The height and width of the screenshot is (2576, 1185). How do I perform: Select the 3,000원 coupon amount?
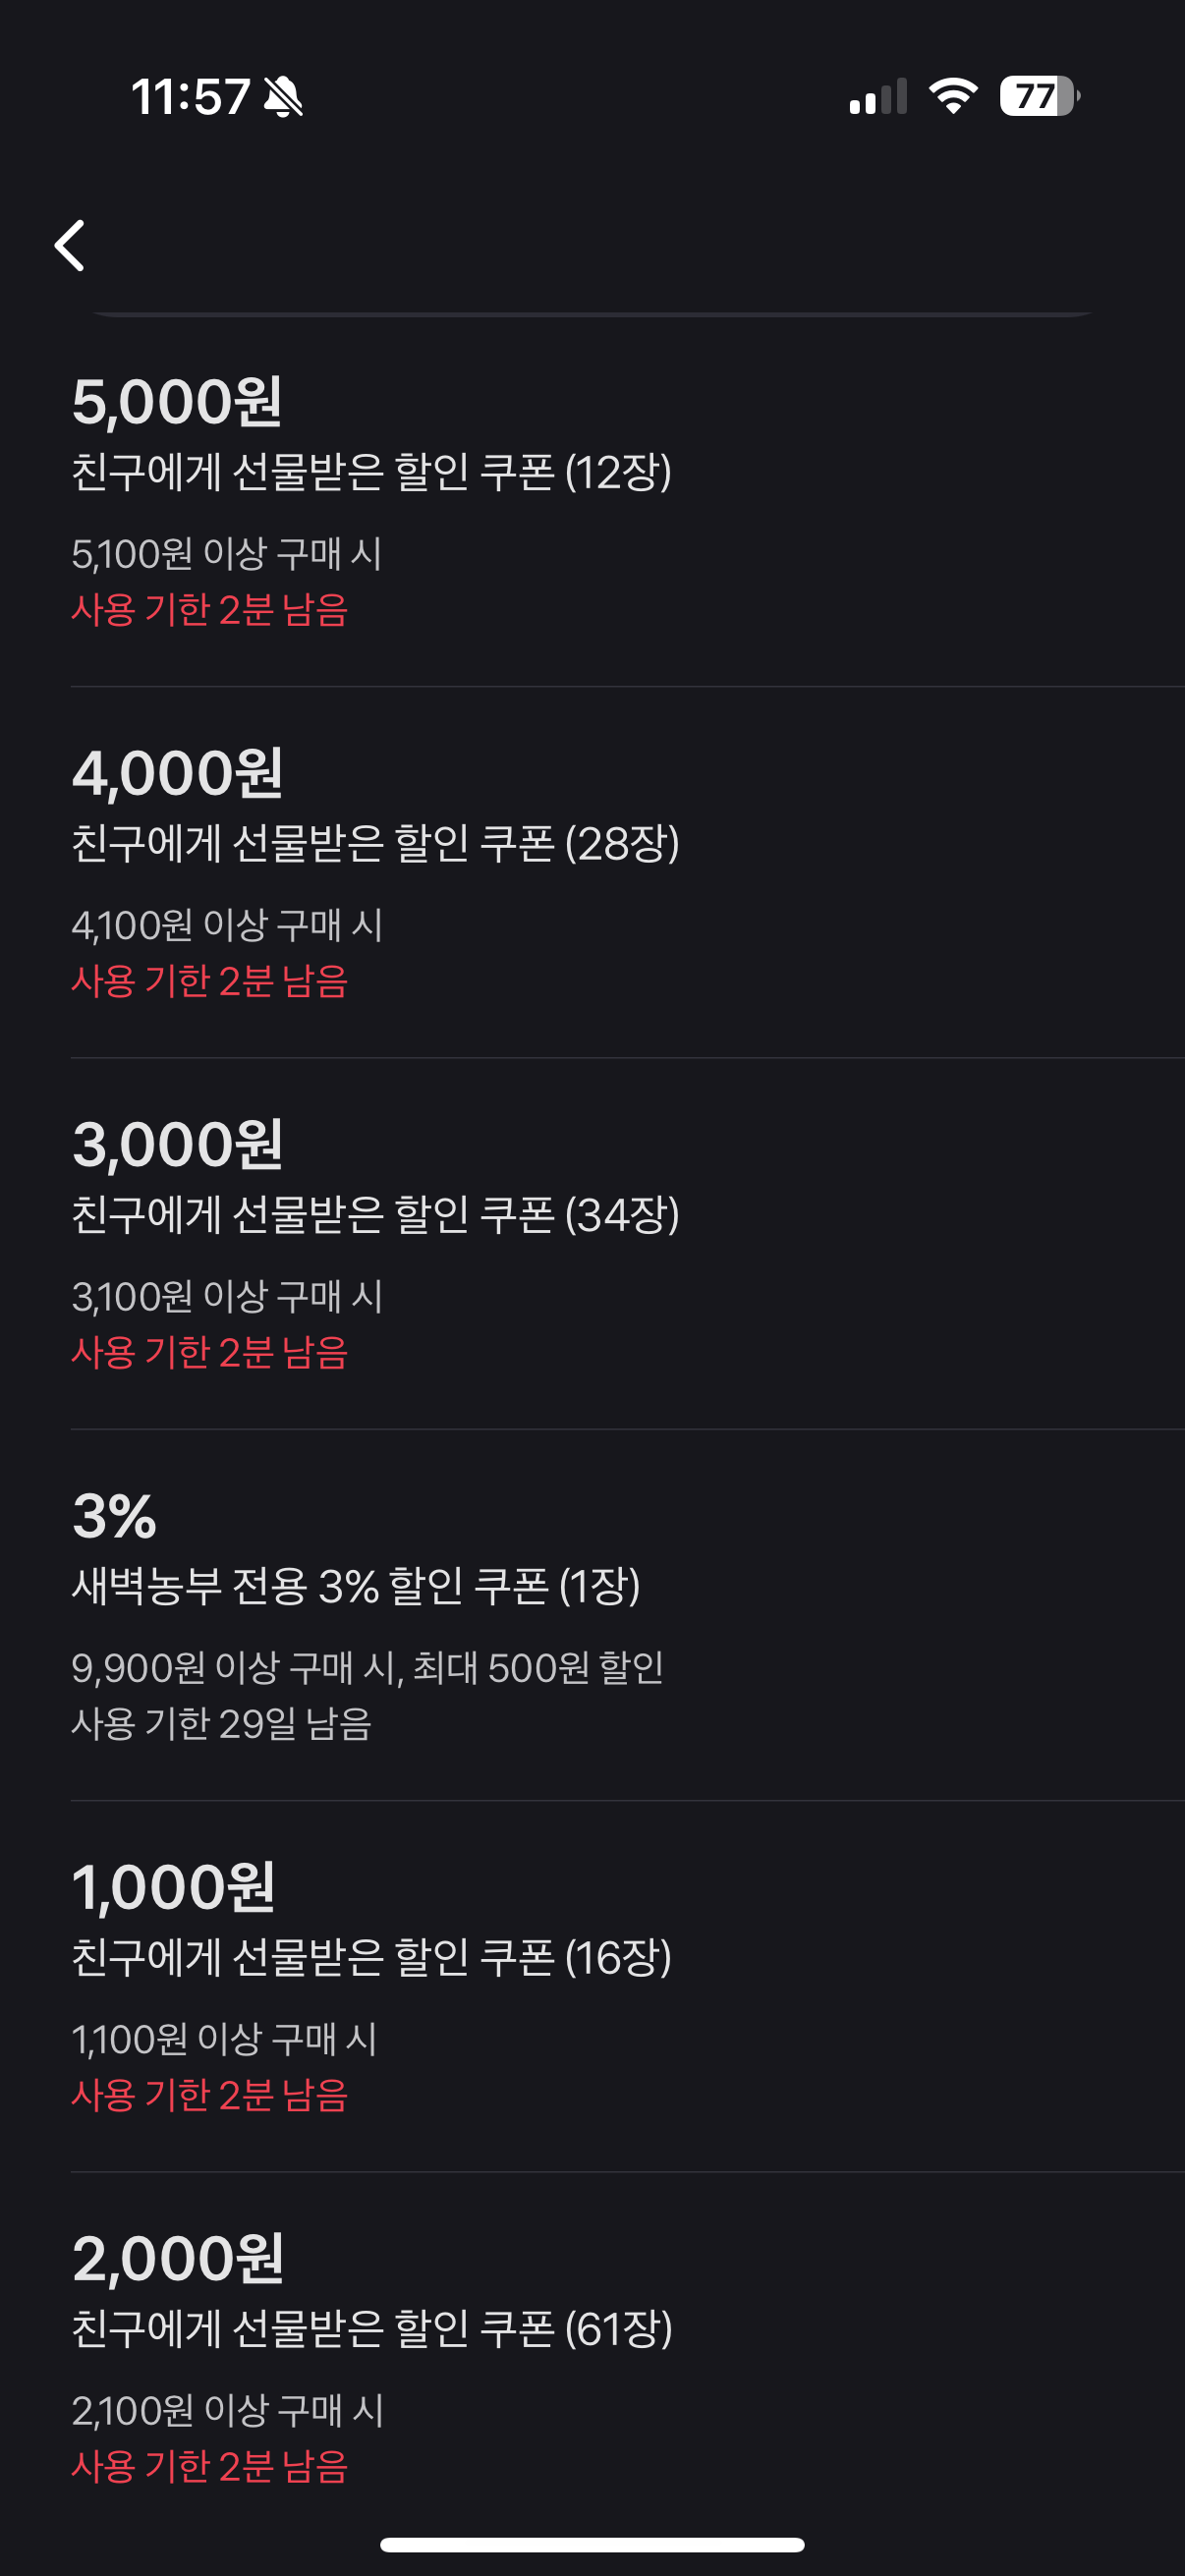click(x=177, y=1144)
